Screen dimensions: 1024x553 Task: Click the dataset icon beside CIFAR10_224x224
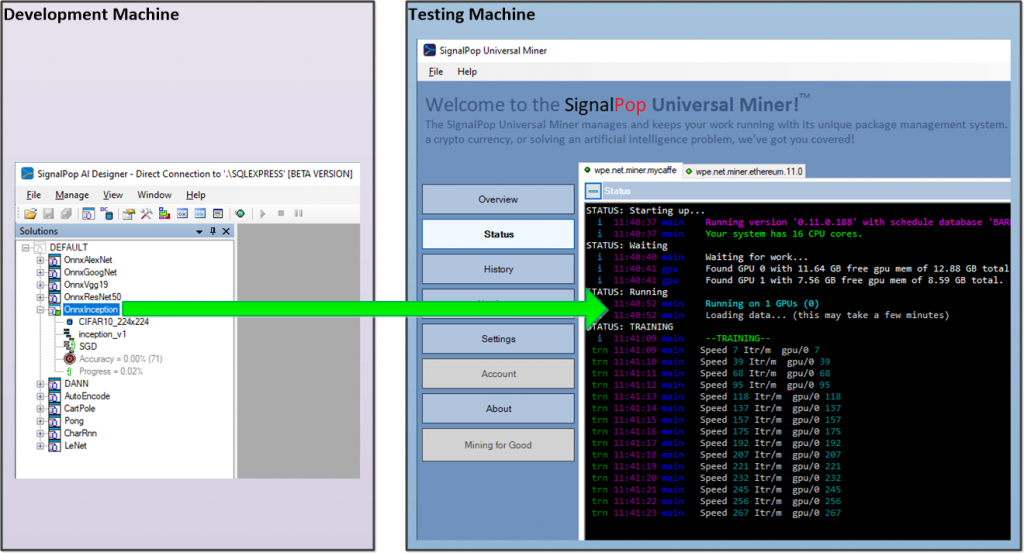coord(70,322)
